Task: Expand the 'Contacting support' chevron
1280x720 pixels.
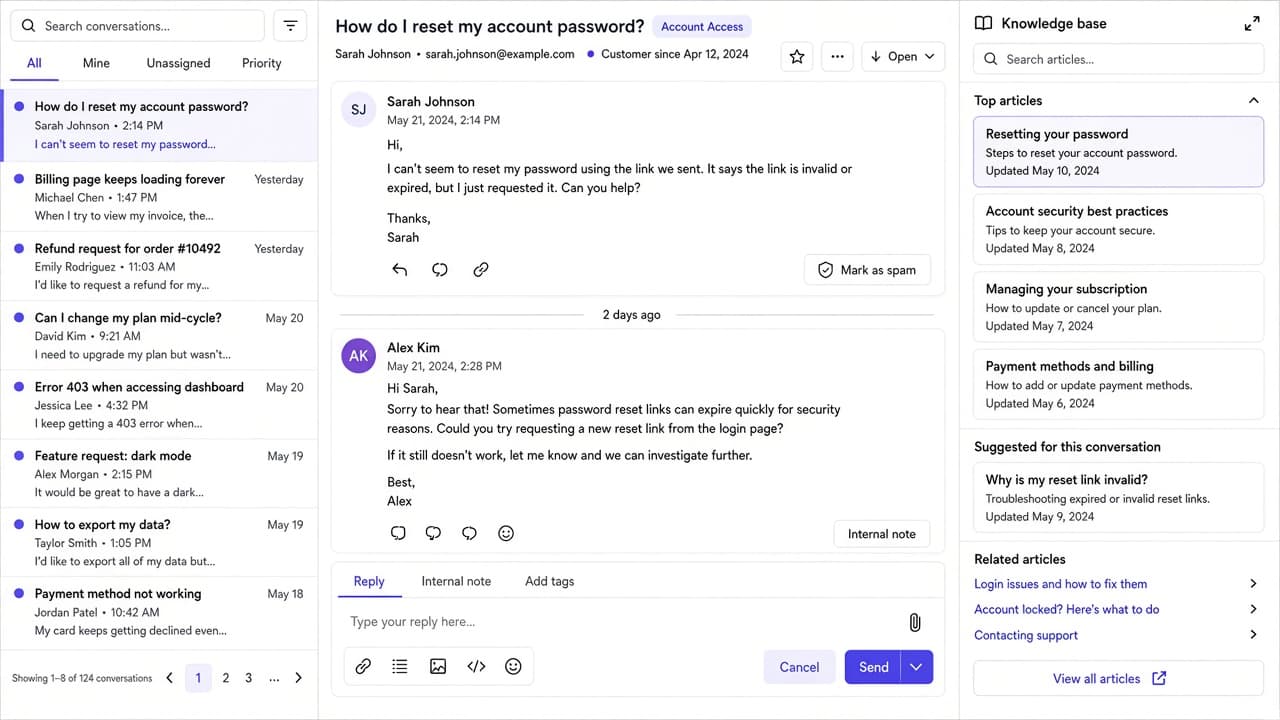Action: [1253, 635]
